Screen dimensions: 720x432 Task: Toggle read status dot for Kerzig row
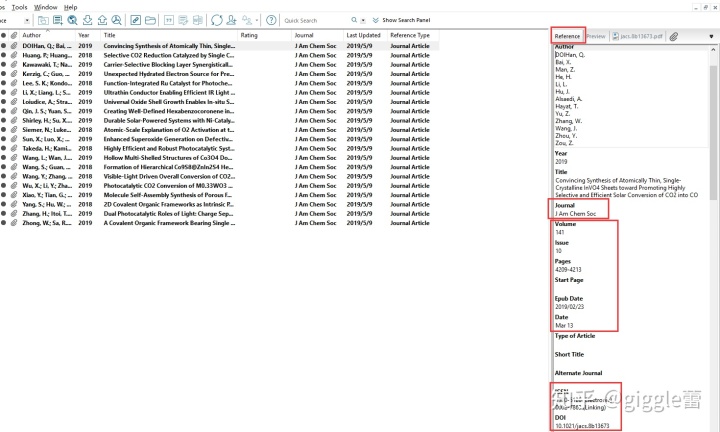(4, 74)
